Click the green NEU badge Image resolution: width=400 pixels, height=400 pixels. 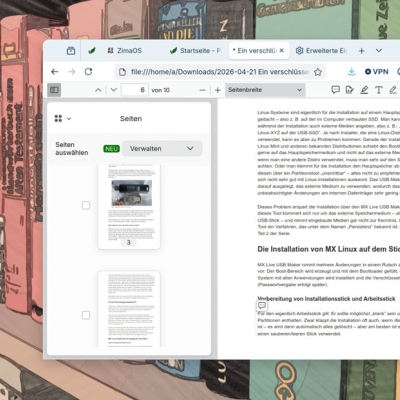click(x=111, y=149)
